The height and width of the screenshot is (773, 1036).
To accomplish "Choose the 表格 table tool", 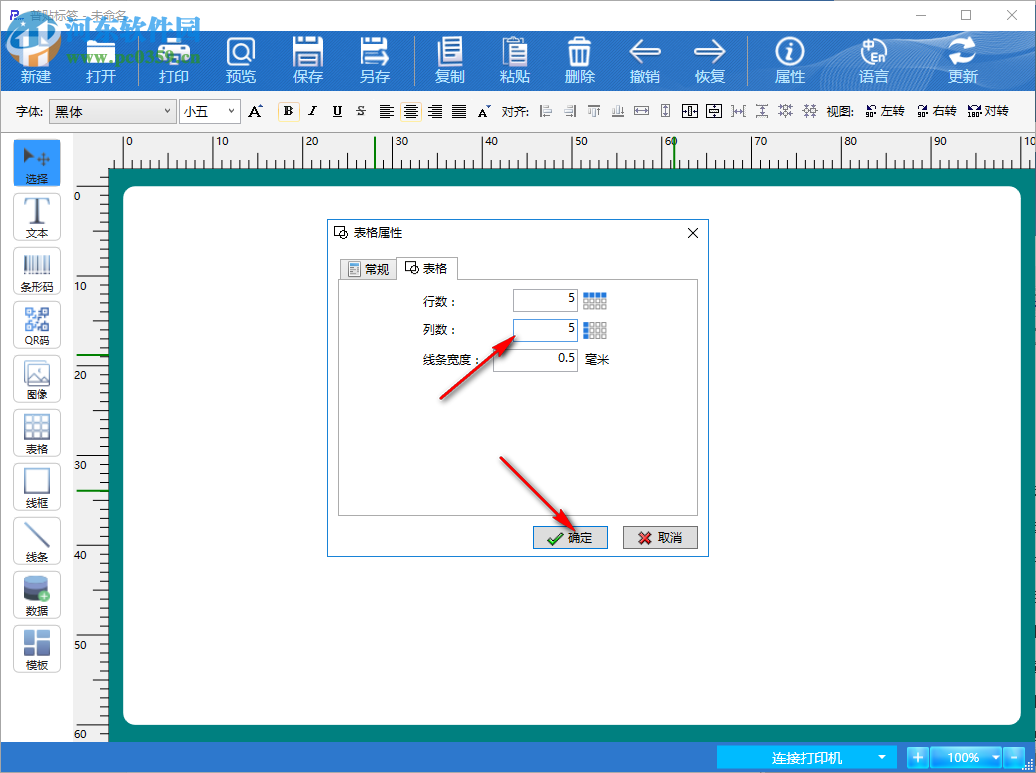I will click(x=37, y=433).
